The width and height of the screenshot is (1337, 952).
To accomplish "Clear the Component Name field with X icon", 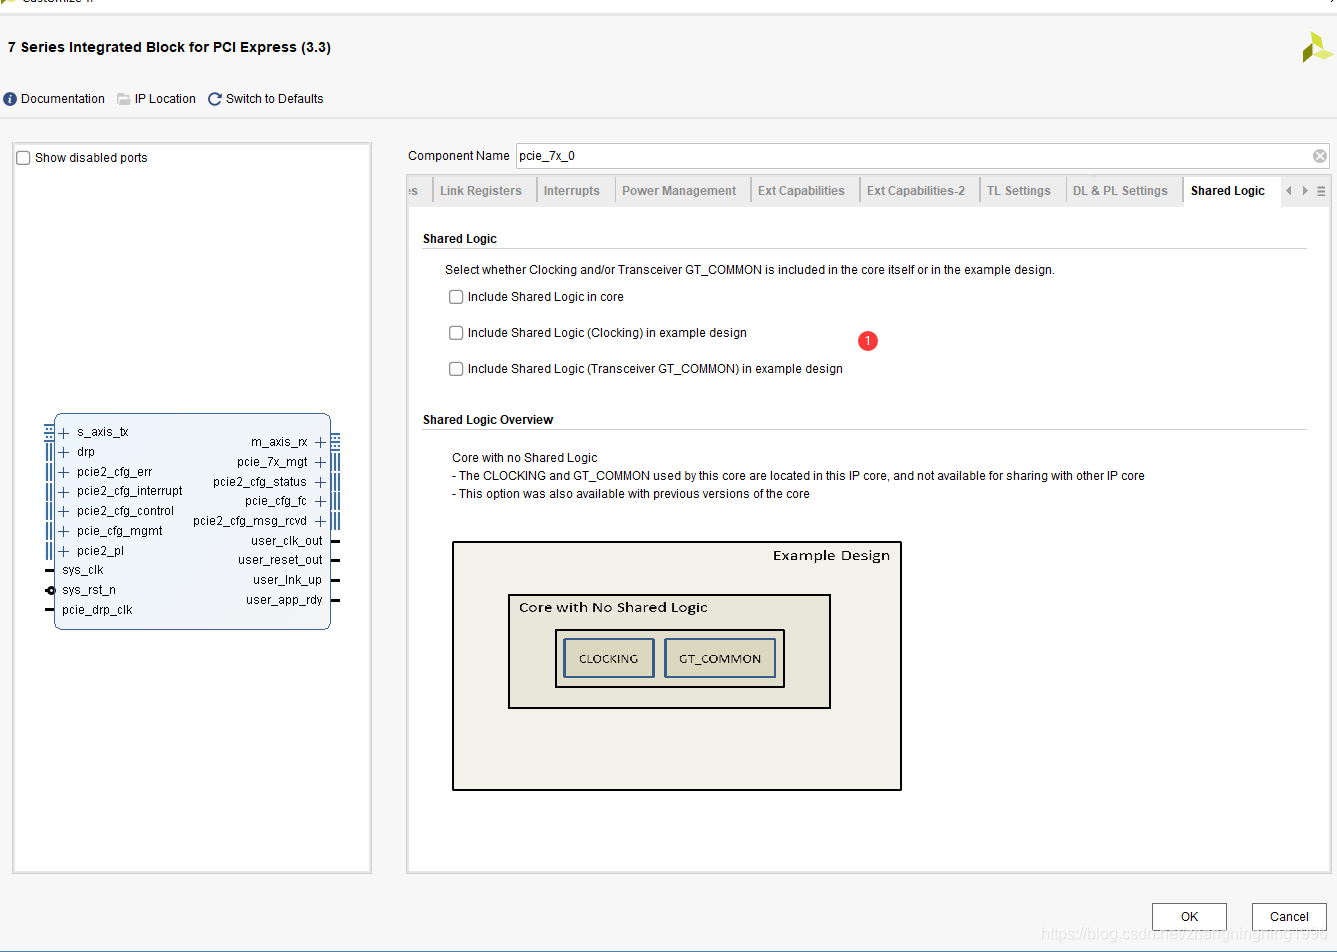I will 1320,156.
